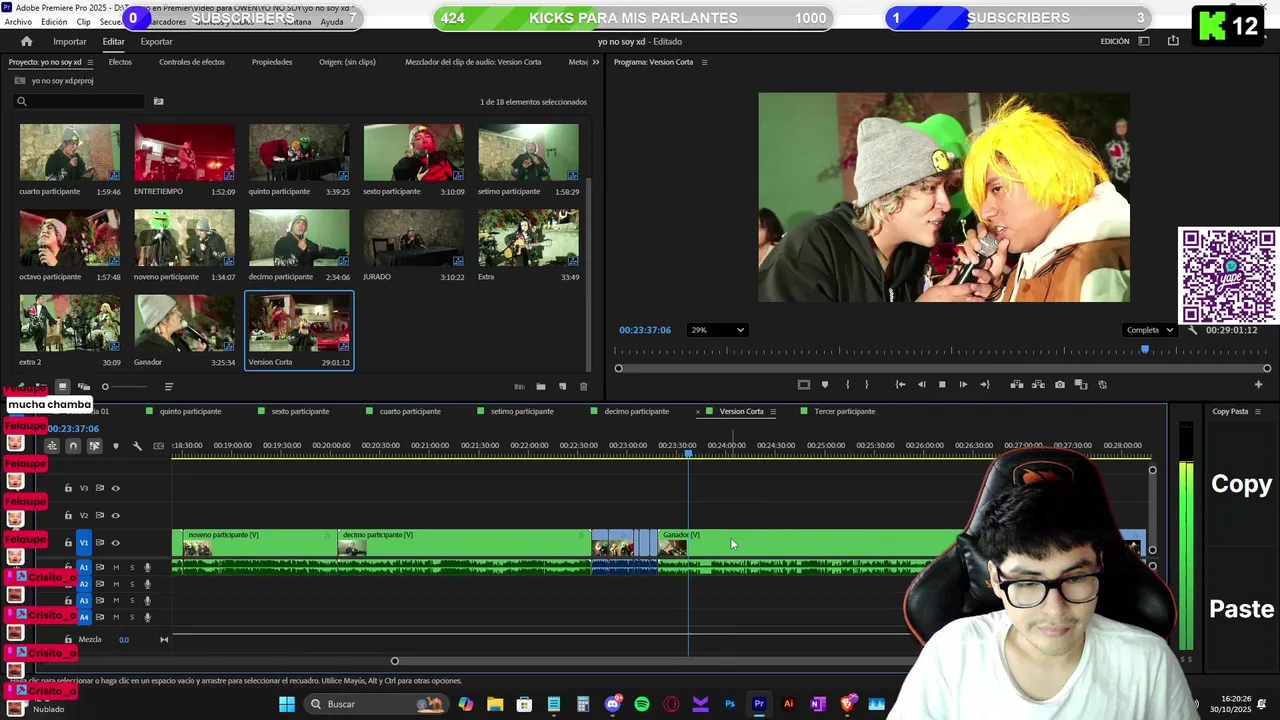Image resolution: width=1280 pixels, height=720 pixels.
Task: Lock the V2 track
Action: [x=68, y=515]
